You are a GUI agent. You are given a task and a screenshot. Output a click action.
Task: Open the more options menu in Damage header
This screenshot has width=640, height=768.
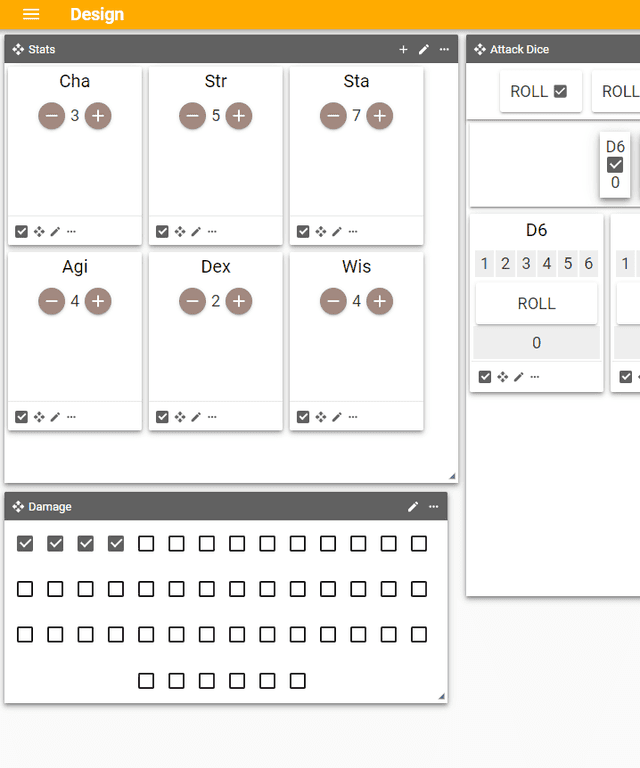click(x=433, y=507)
